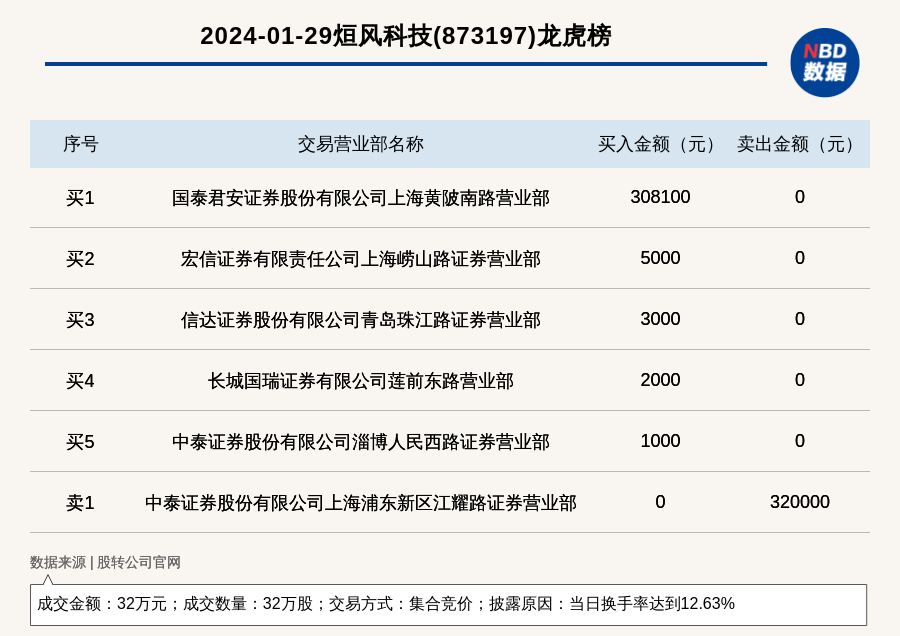
Task: Click the buy amount 3000
Action: 660,319
